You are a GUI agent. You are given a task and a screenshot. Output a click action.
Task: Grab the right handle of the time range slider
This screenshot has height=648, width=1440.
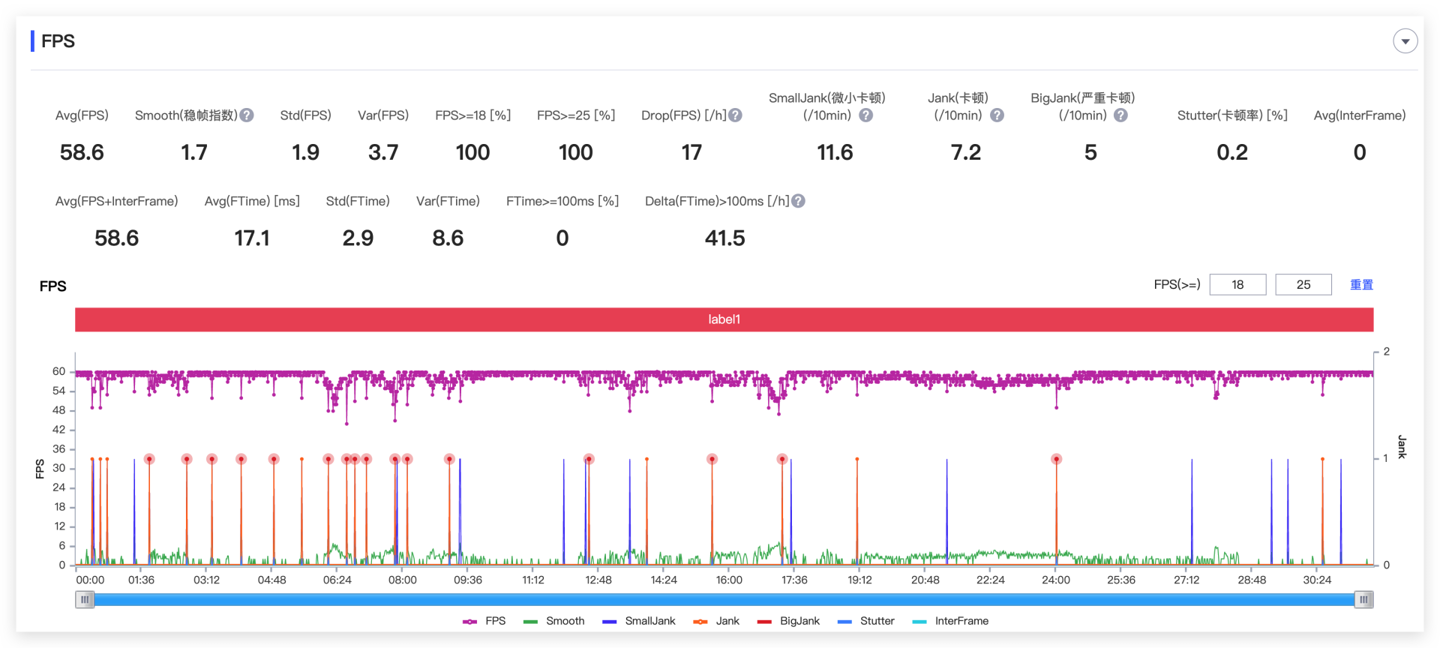pyautogui.click(x=1363, y=600)
